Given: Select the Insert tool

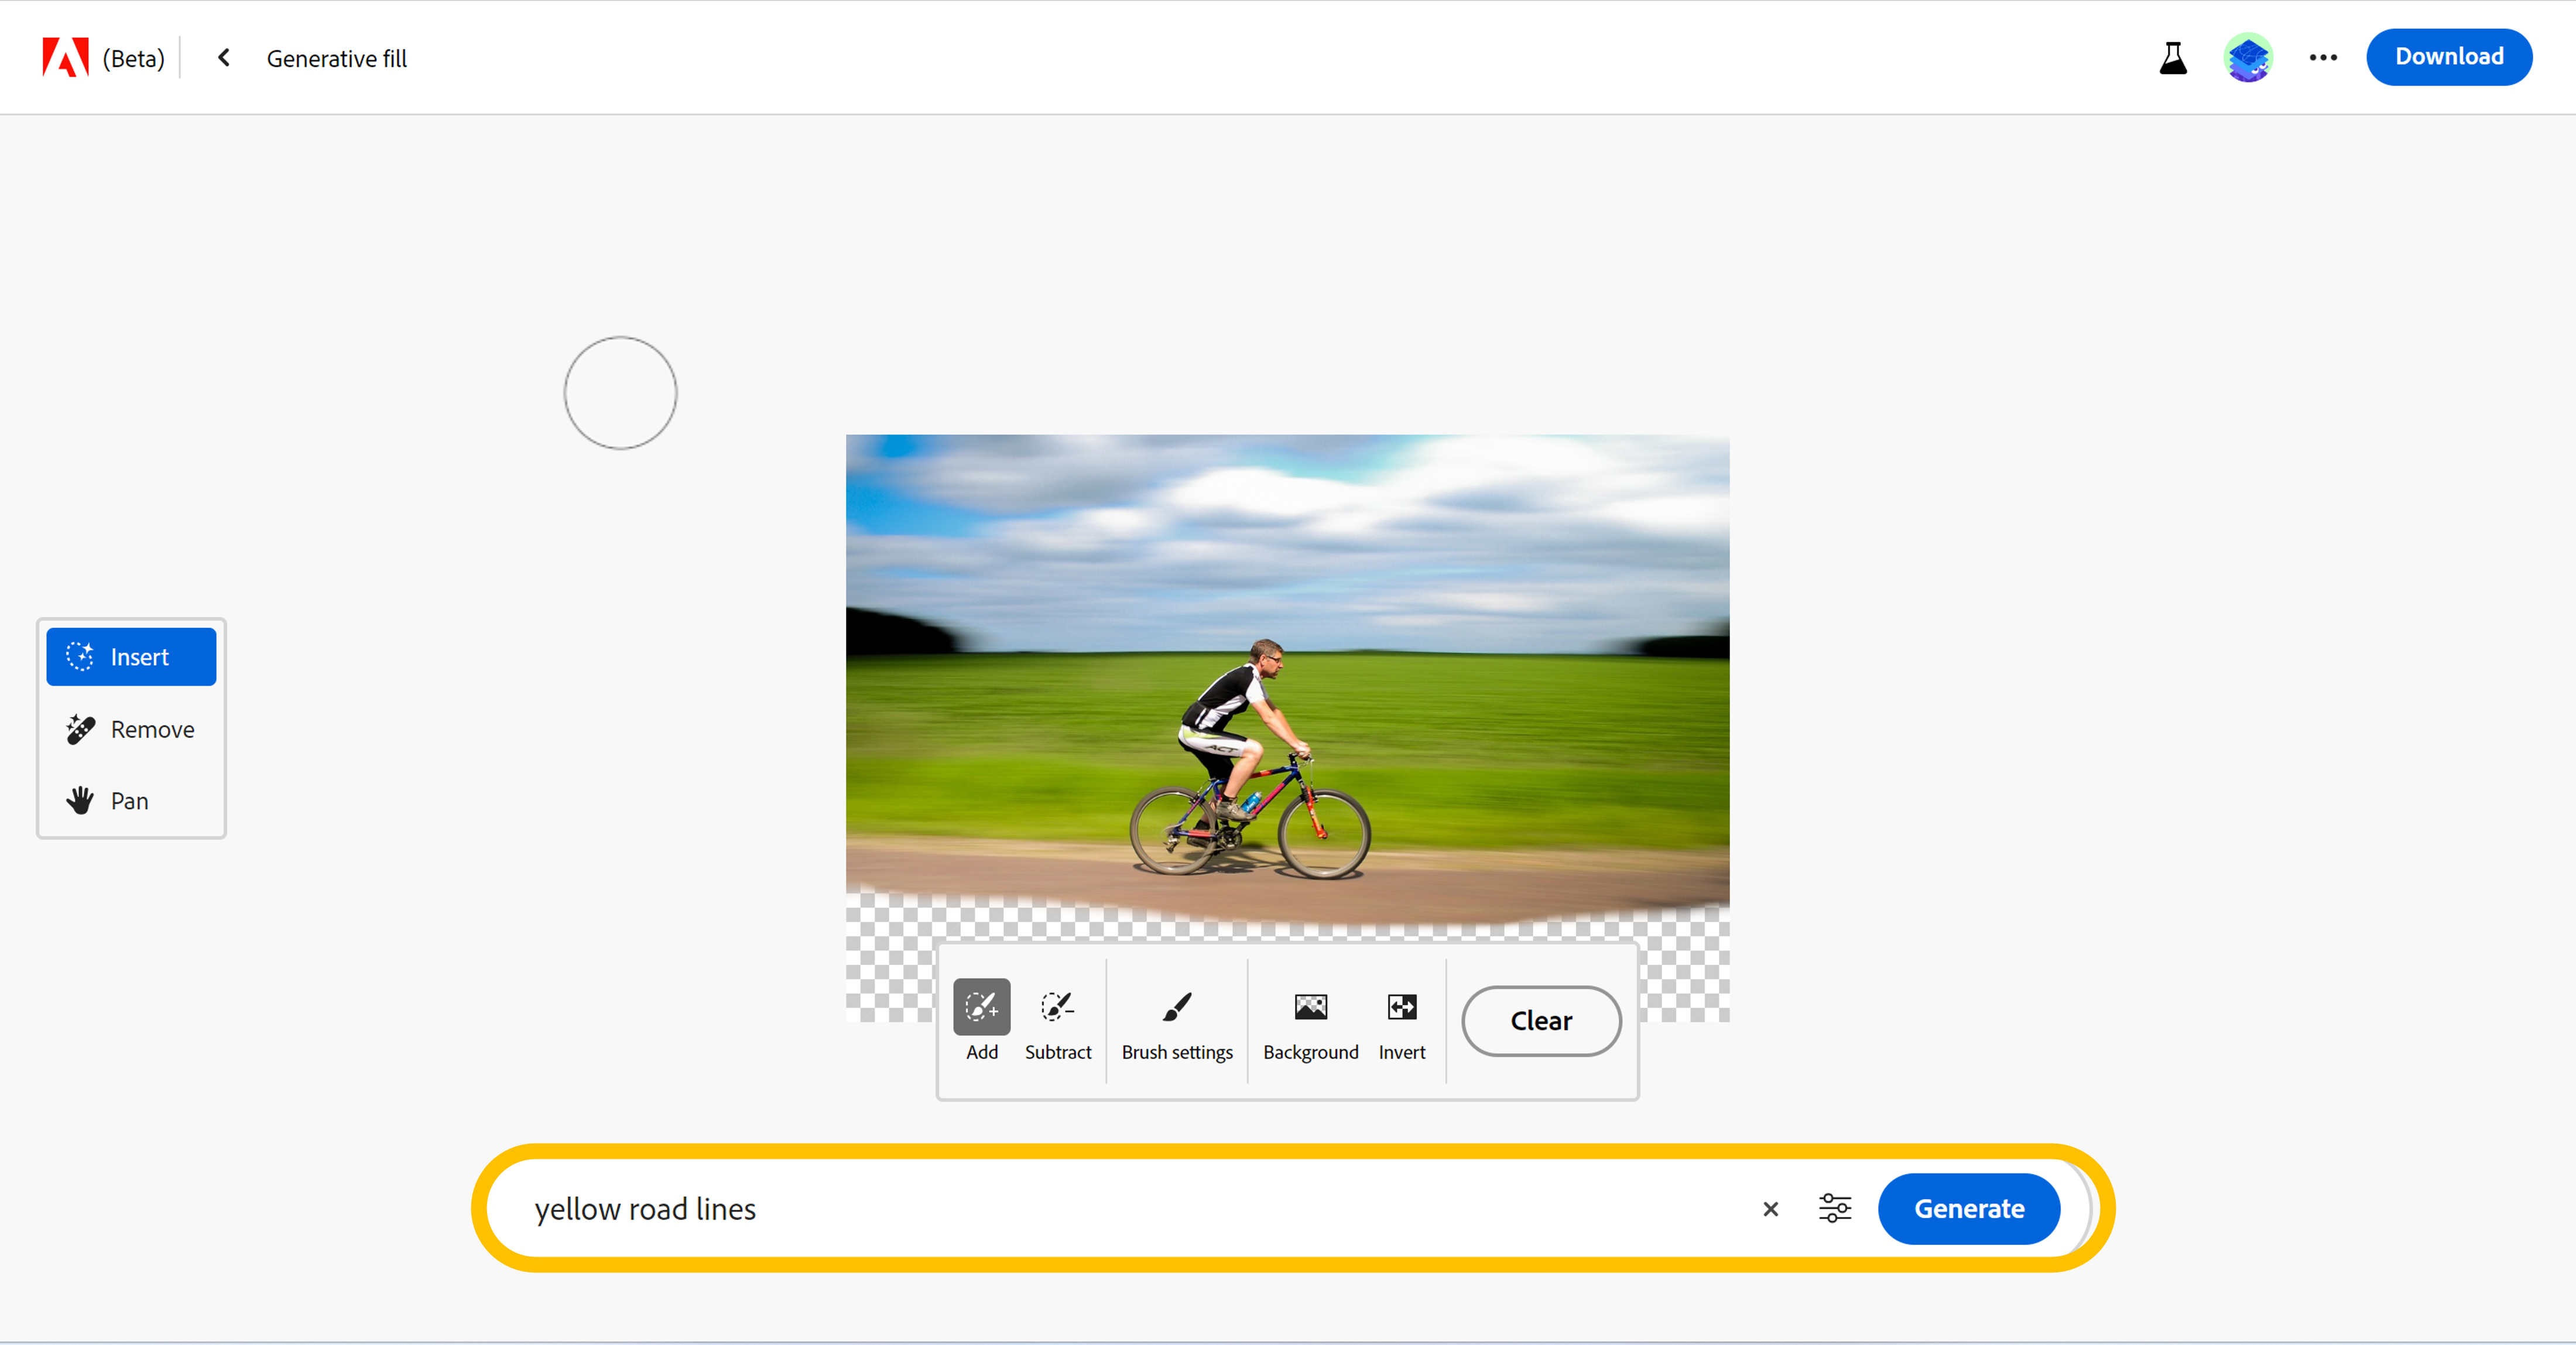Looking at the screenshot, I should click(x=131, y=657).
